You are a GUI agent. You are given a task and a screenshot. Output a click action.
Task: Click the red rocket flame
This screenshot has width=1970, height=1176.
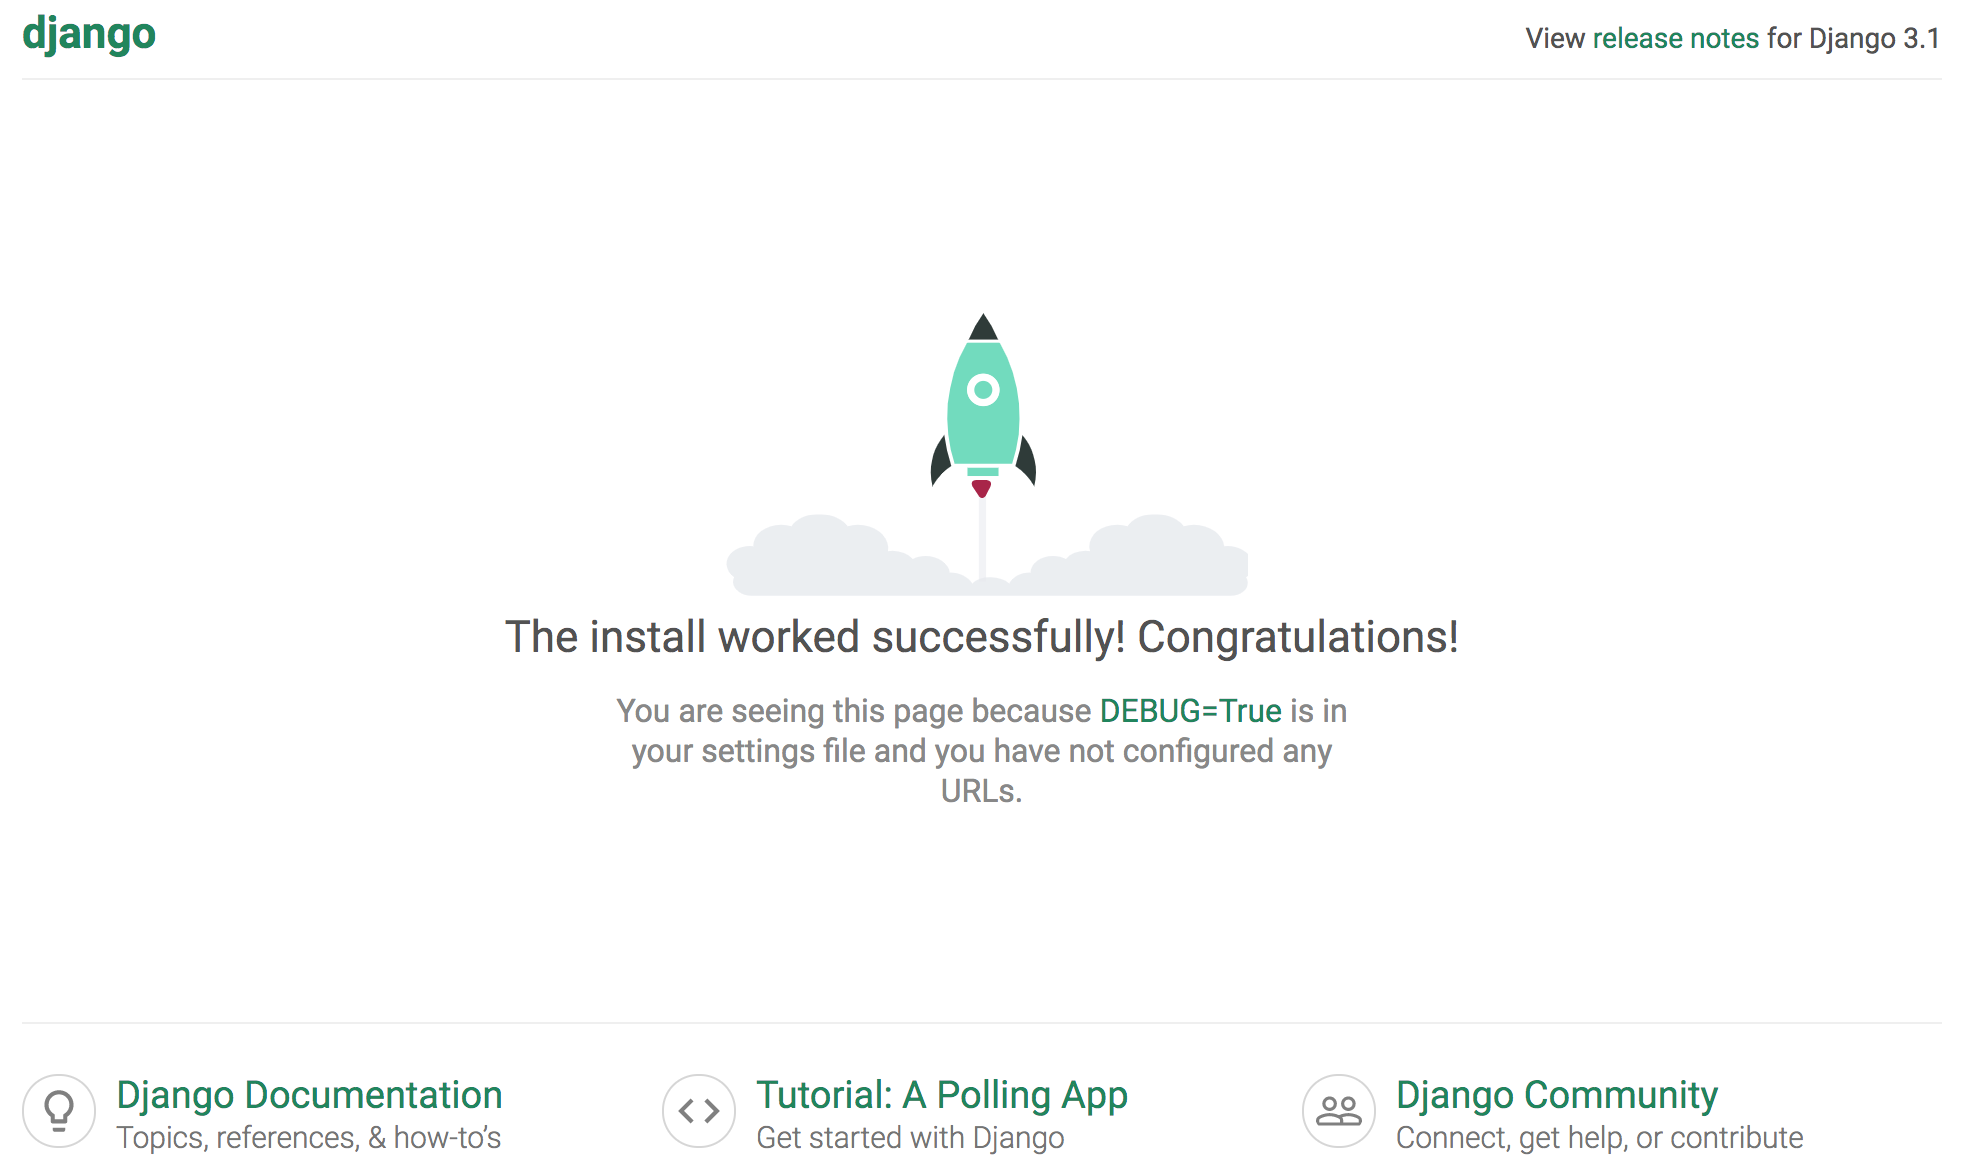982,488
